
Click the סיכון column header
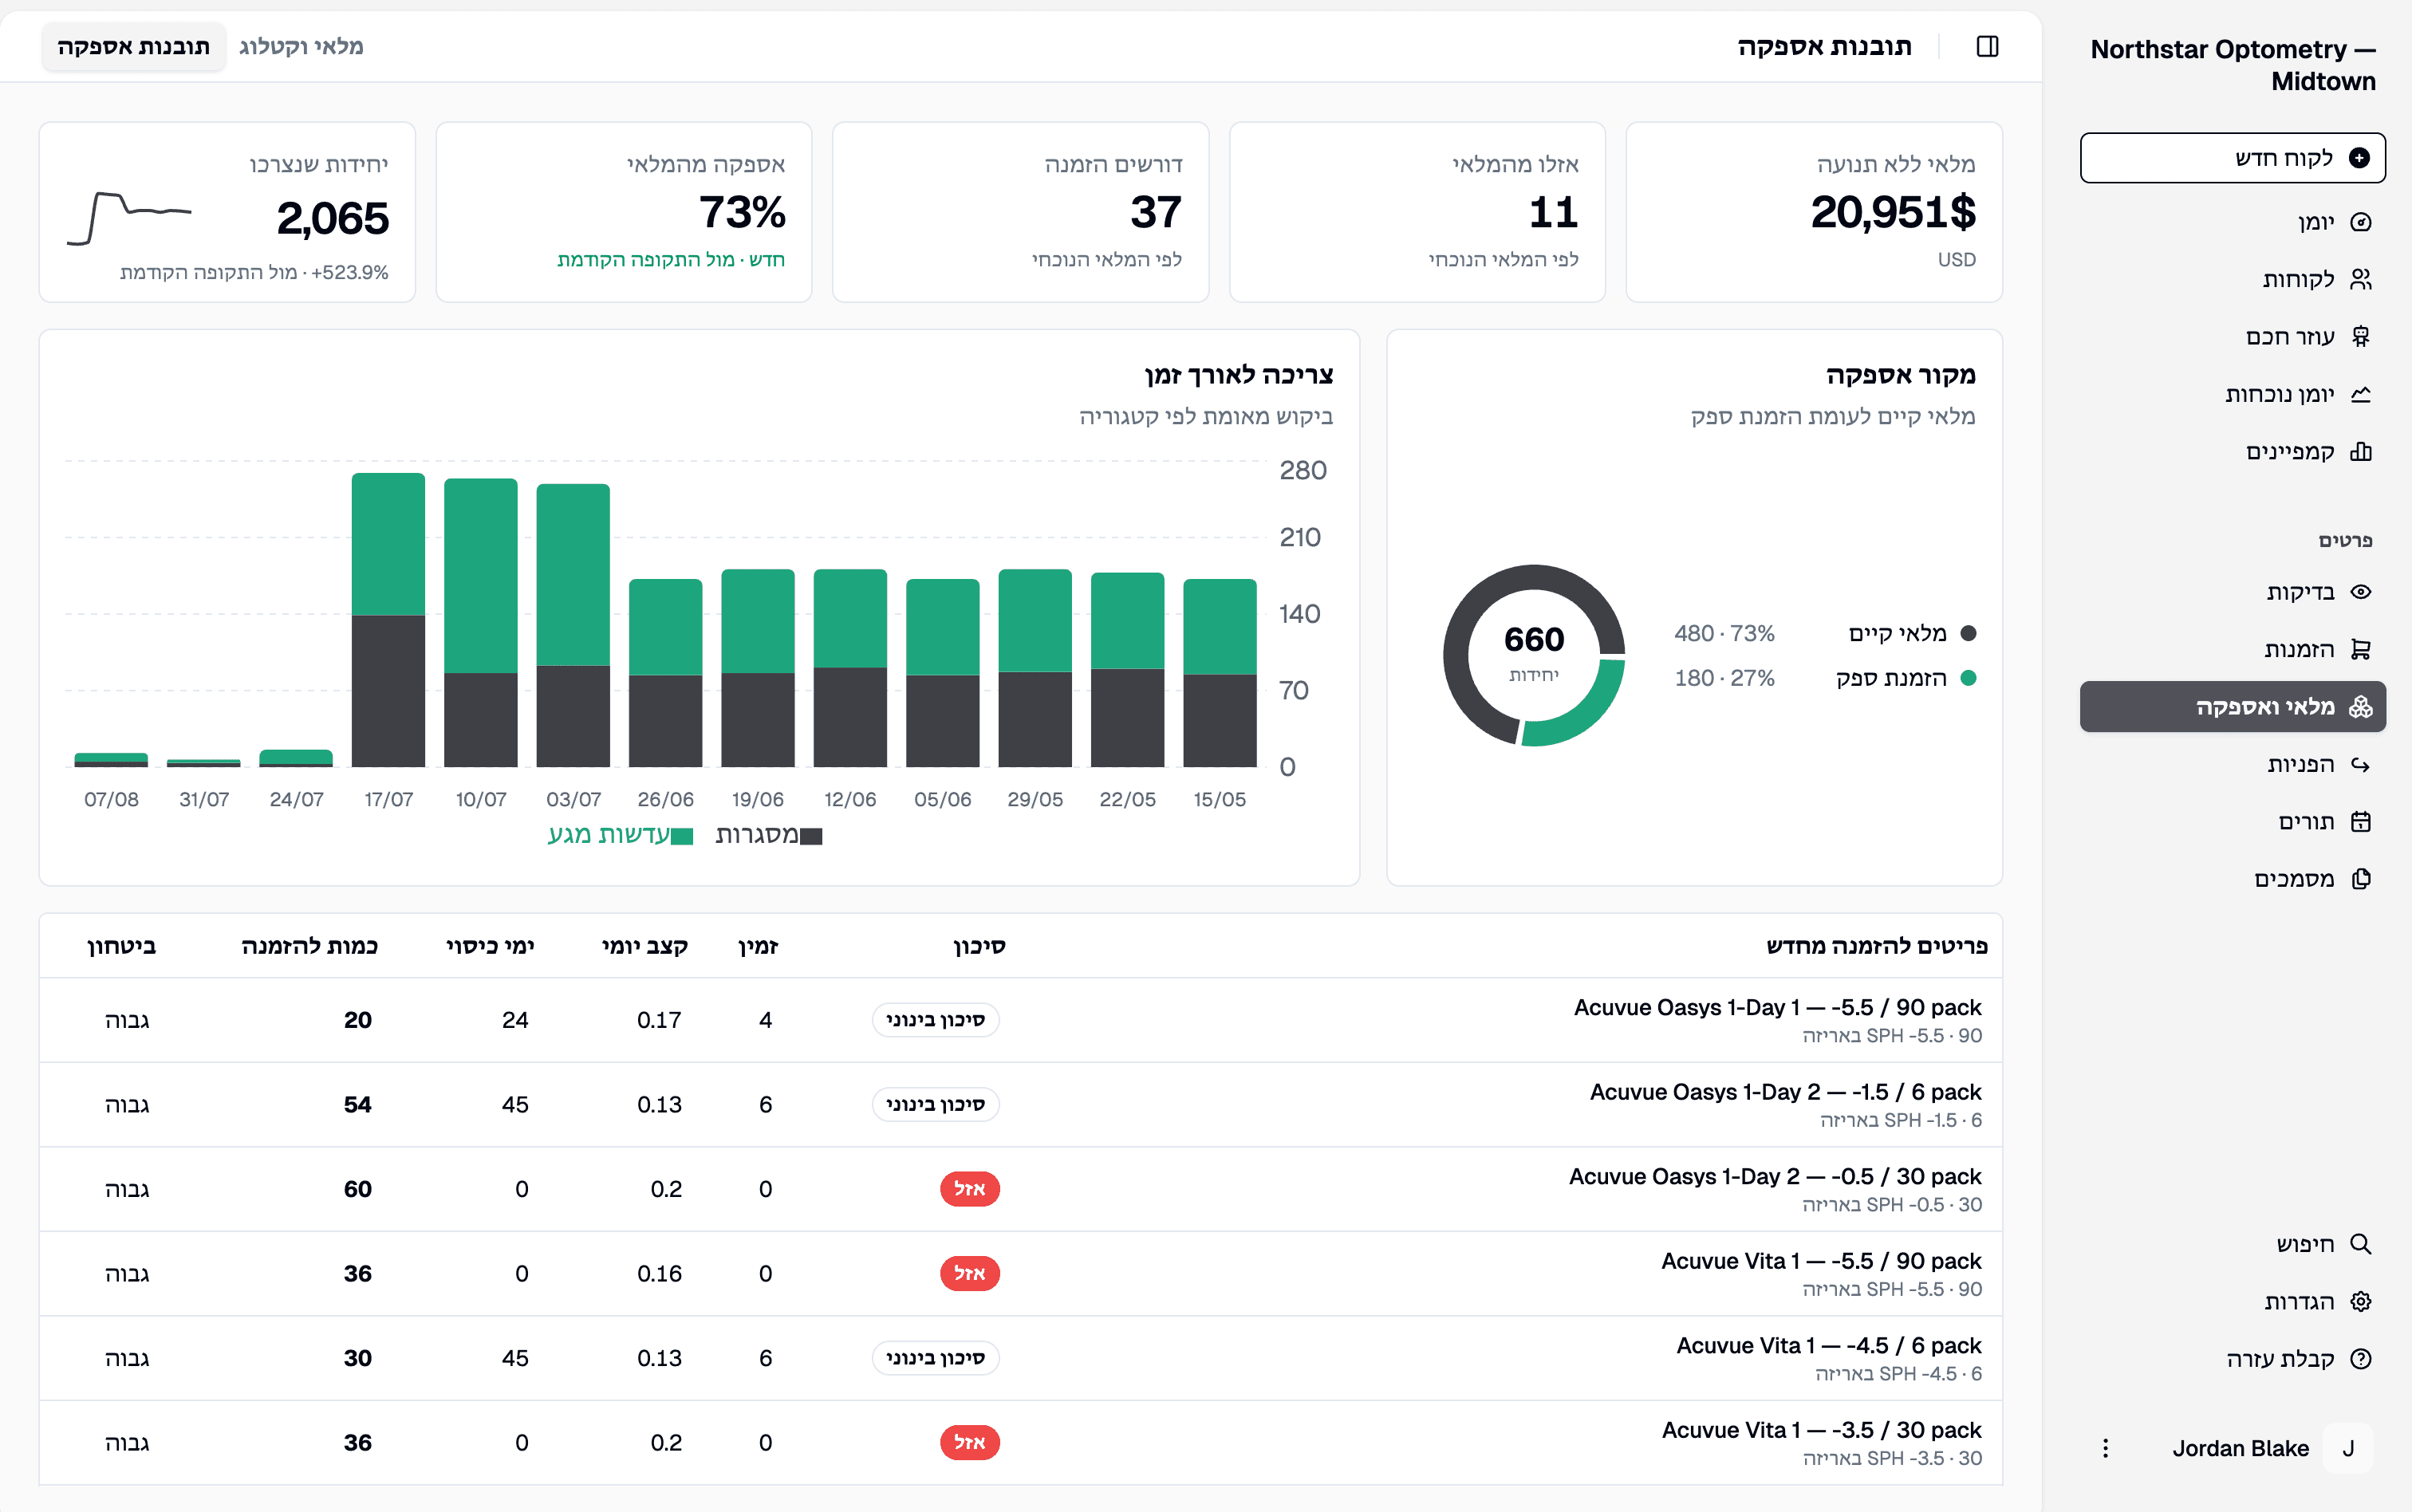[x=979, y=946]
